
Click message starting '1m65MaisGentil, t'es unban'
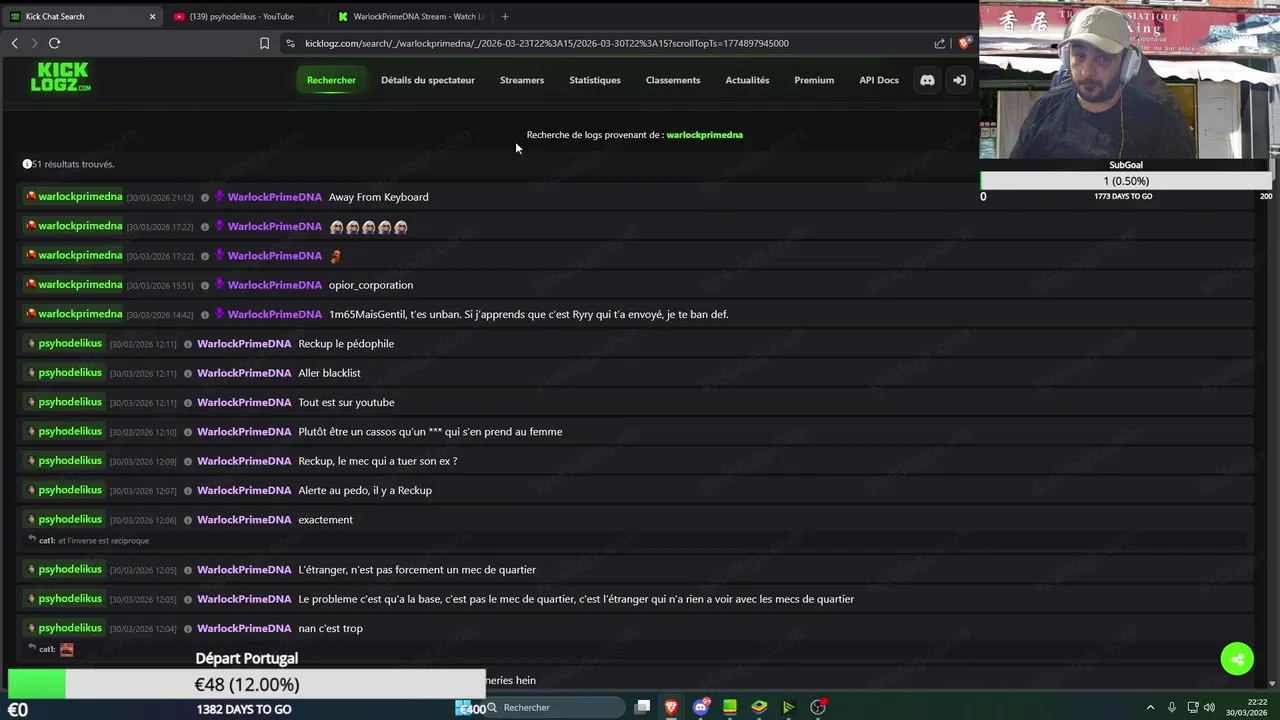click(x=528, y=314)
